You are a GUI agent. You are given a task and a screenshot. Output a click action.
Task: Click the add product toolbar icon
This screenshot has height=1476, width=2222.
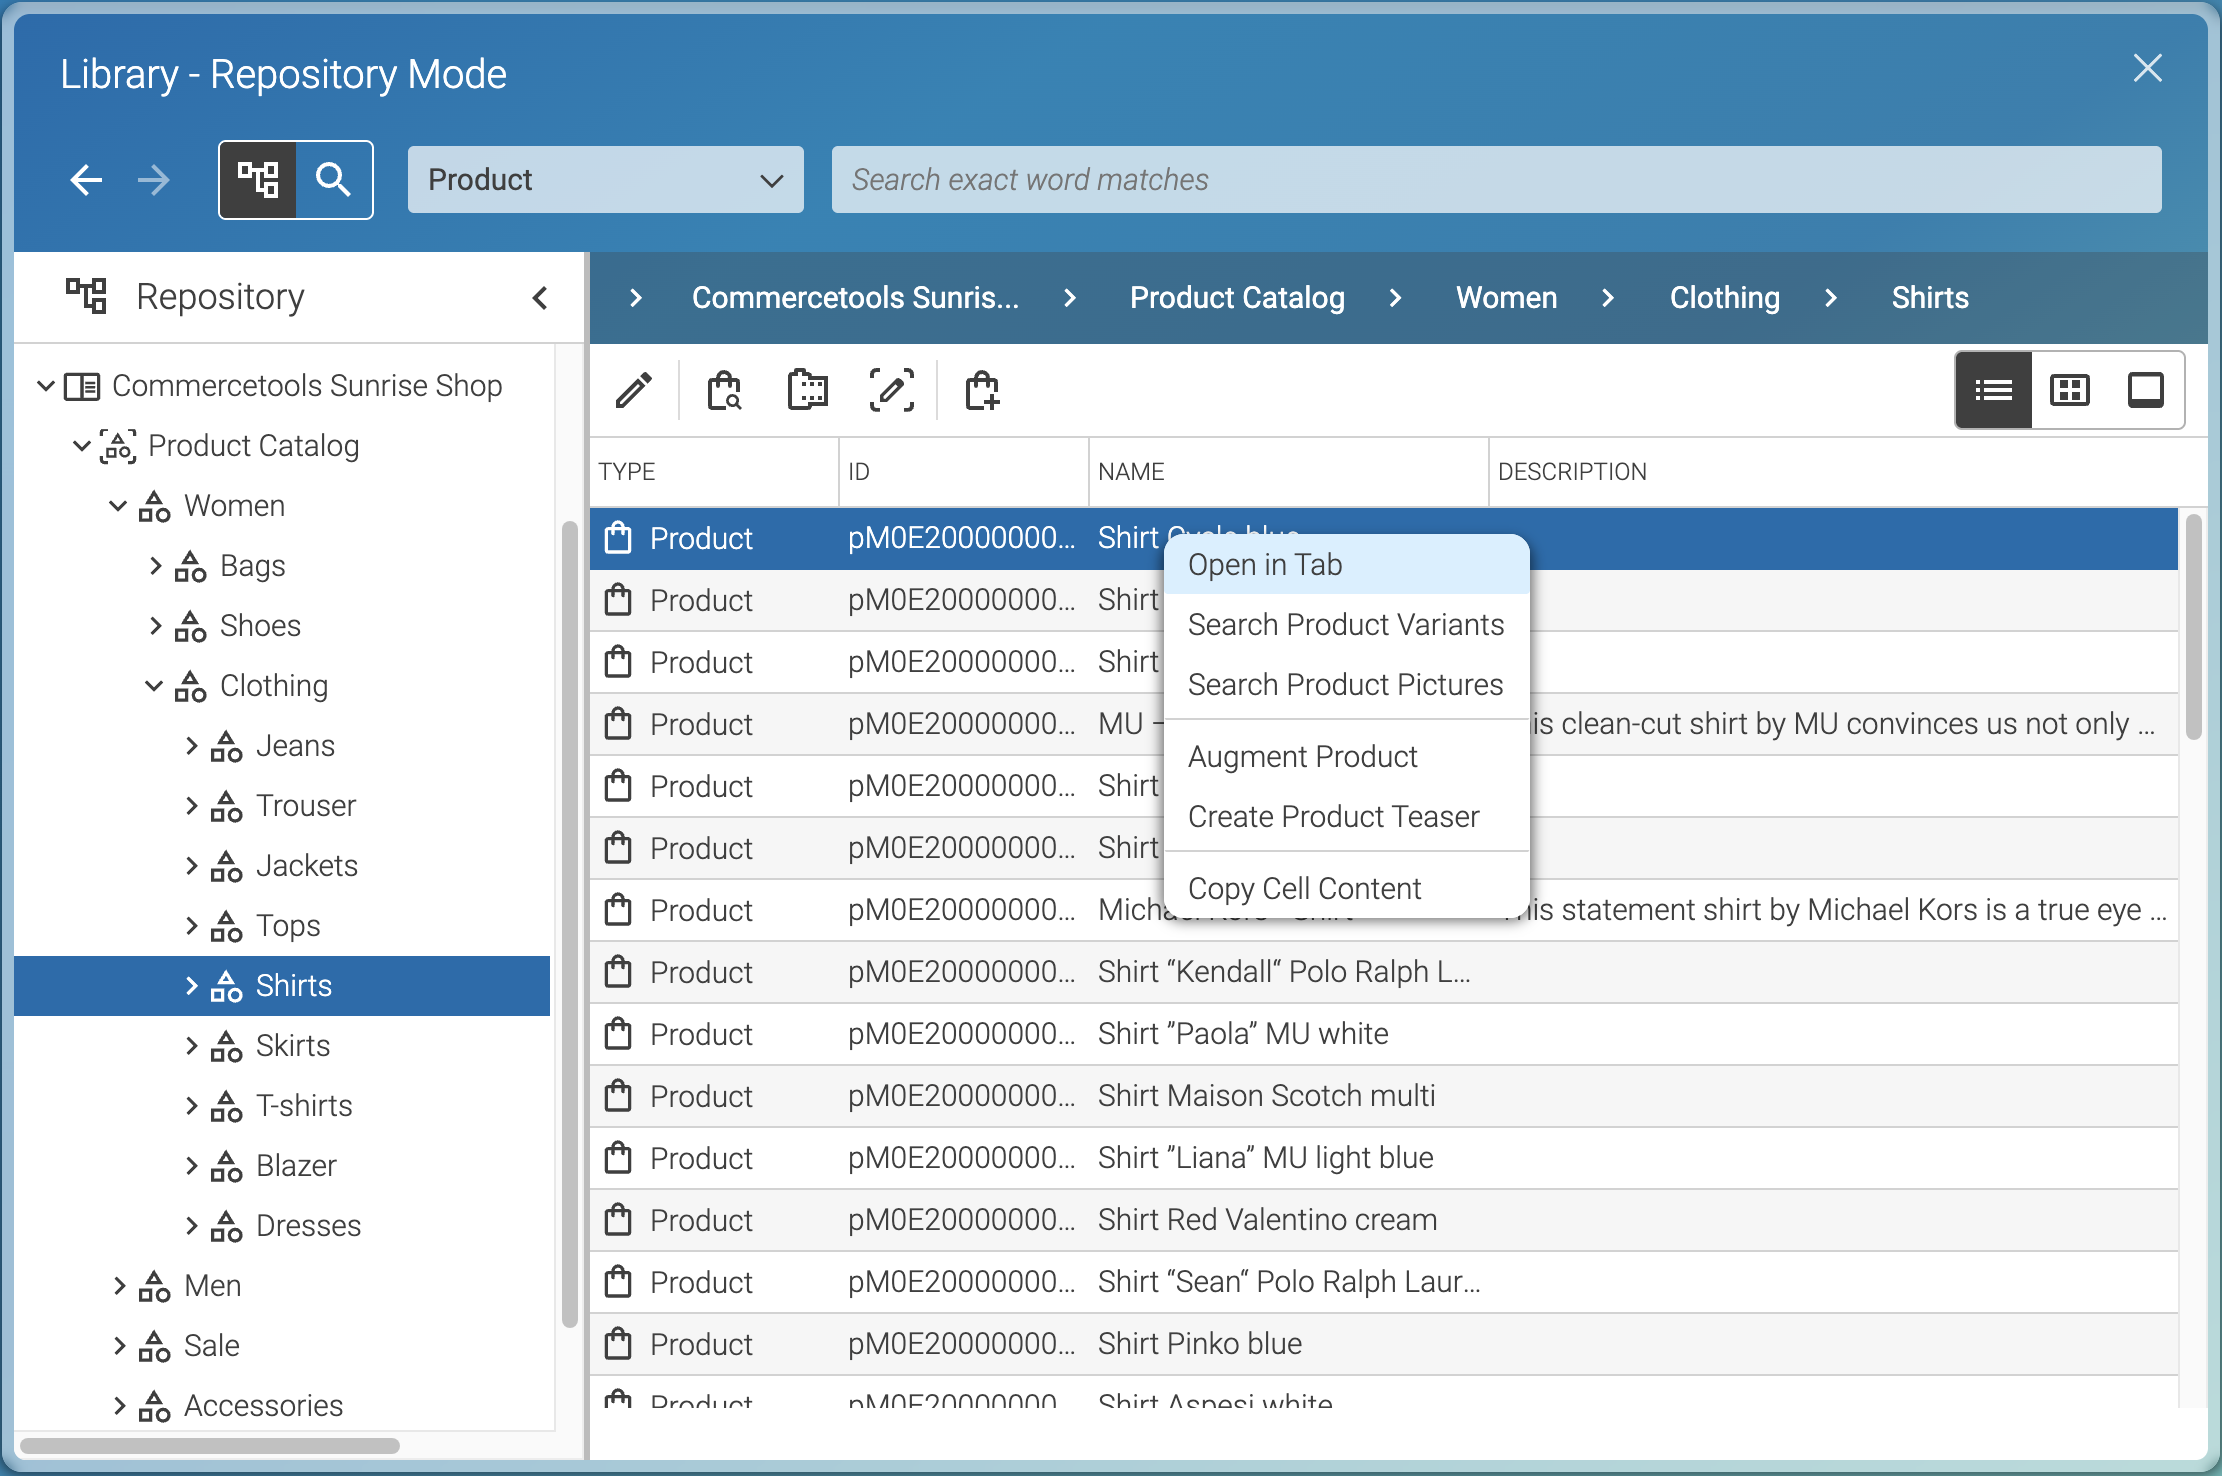[981, 390]
